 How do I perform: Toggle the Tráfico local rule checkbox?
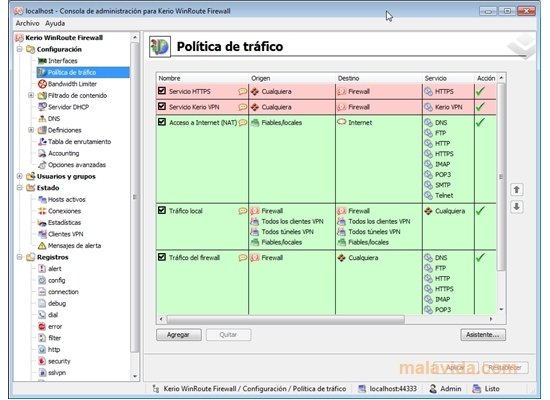point(162,211)
